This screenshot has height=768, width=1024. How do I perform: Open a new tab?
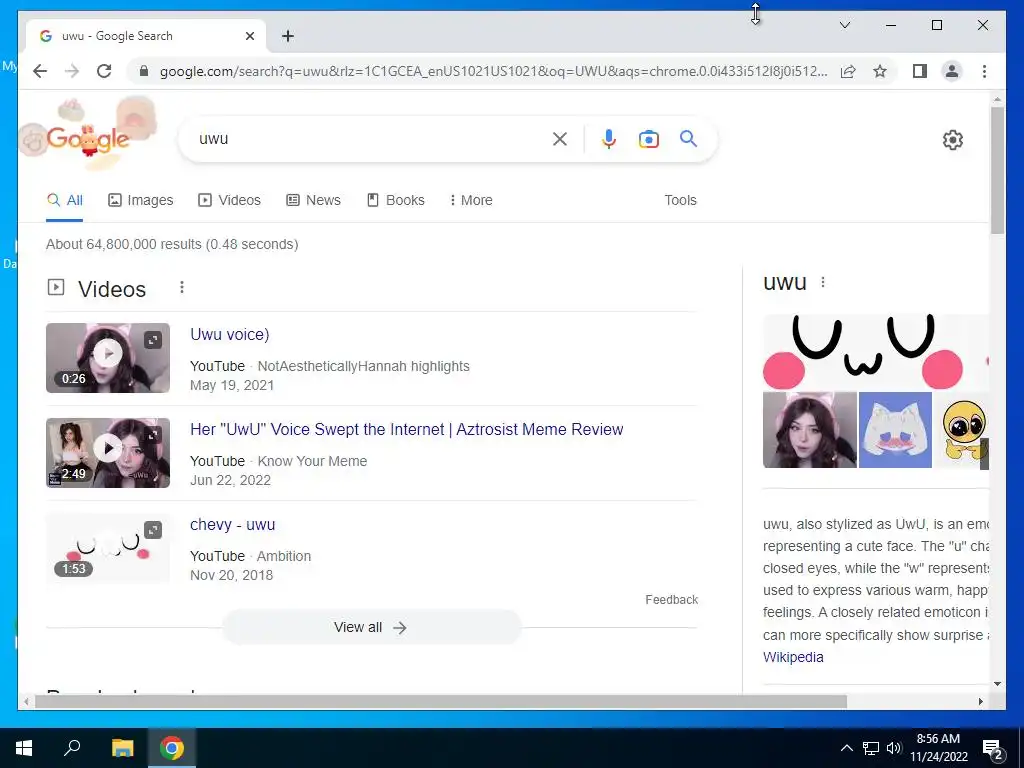[287, 36]
